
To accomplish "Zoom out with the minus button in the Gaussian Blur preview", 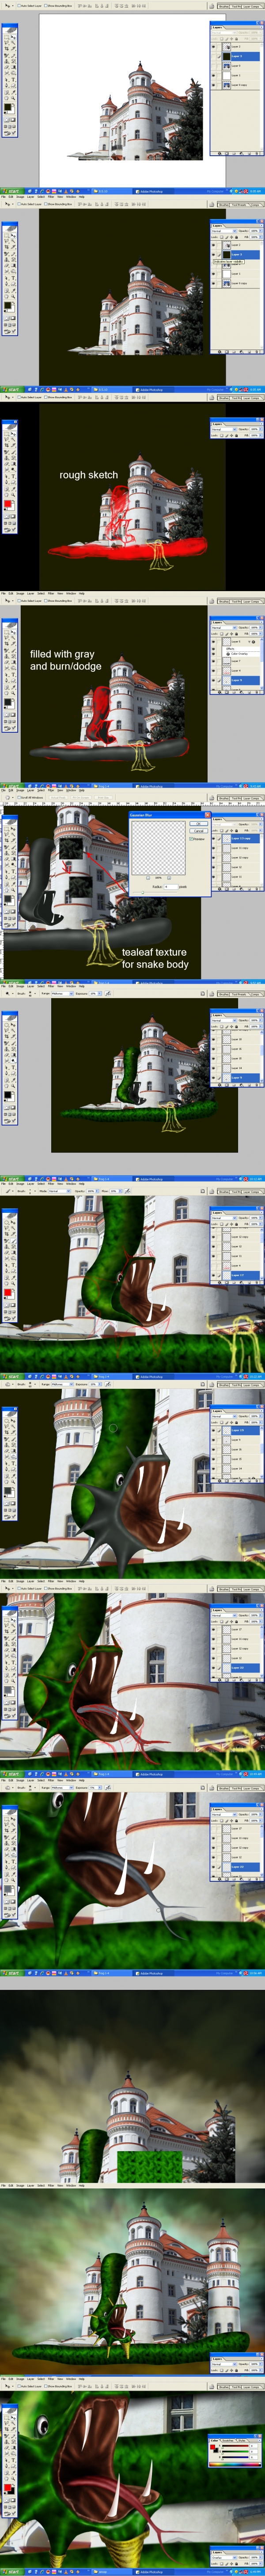I will click(149, 877).
